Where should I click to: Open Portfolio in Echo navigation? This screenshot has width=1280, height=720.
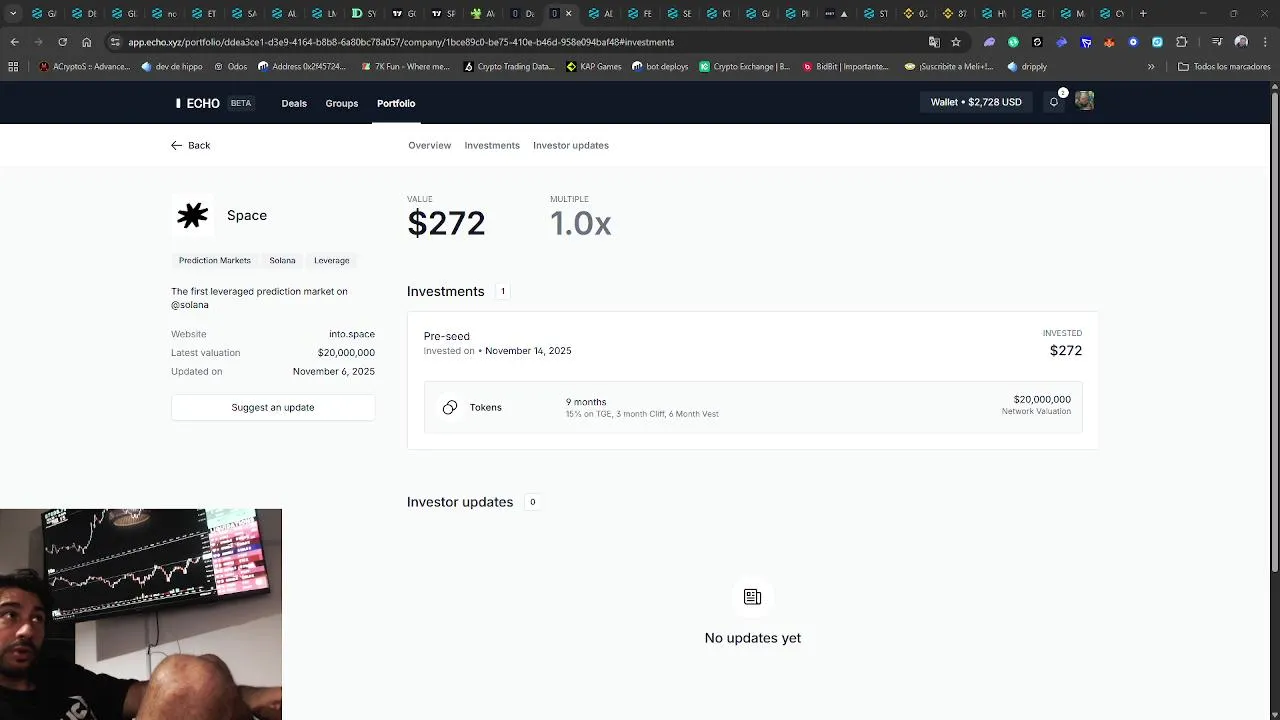coord(396,103)
